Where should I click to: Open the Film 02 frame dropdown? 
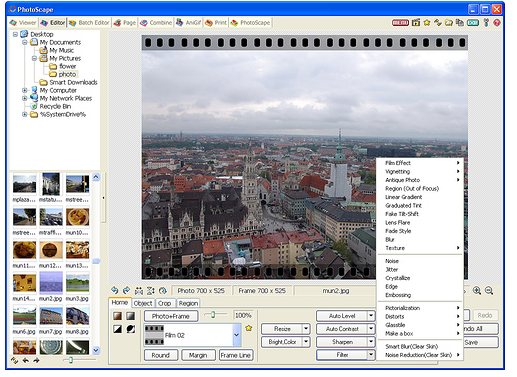coord(236,335)
